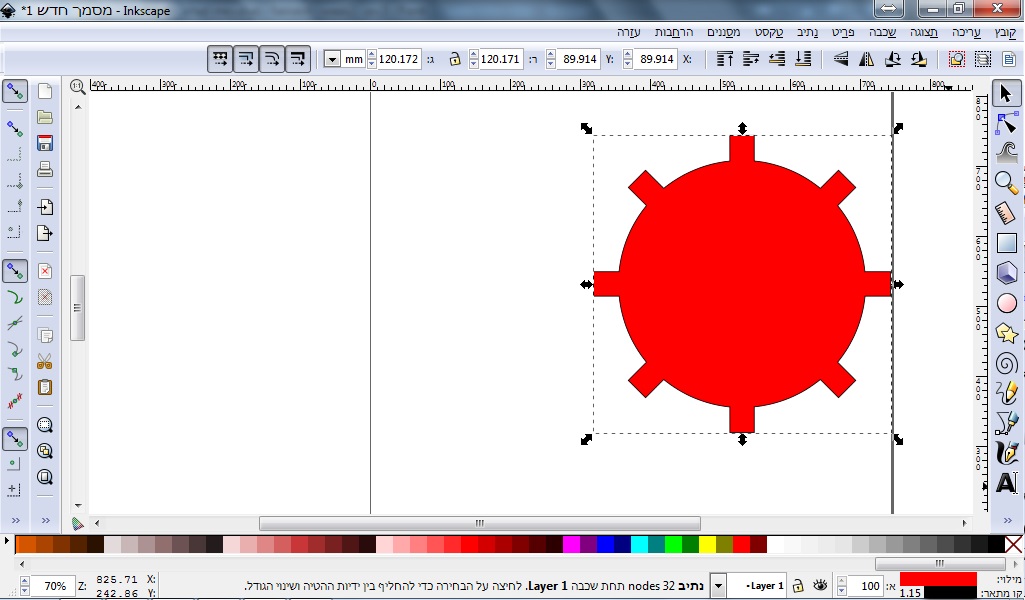Select the Text tool

(1006, 483)
